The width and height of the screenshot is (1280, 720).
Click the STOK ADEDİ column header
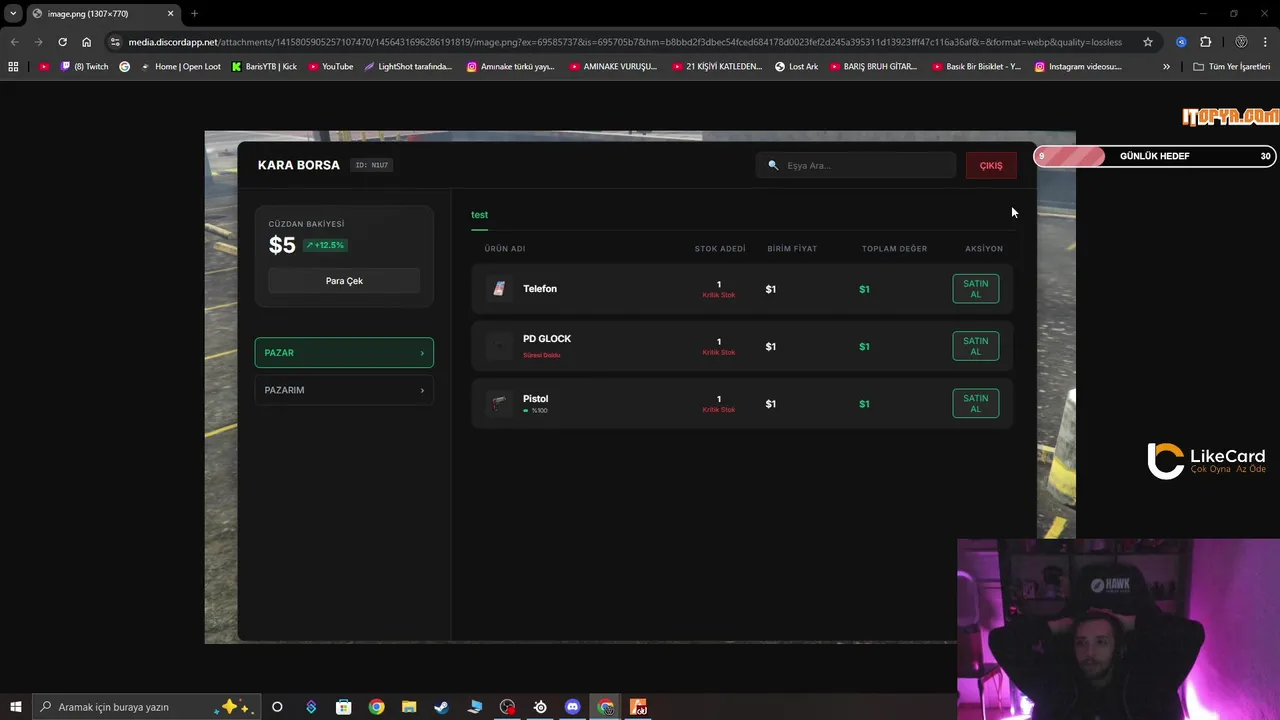click(720, 249)
